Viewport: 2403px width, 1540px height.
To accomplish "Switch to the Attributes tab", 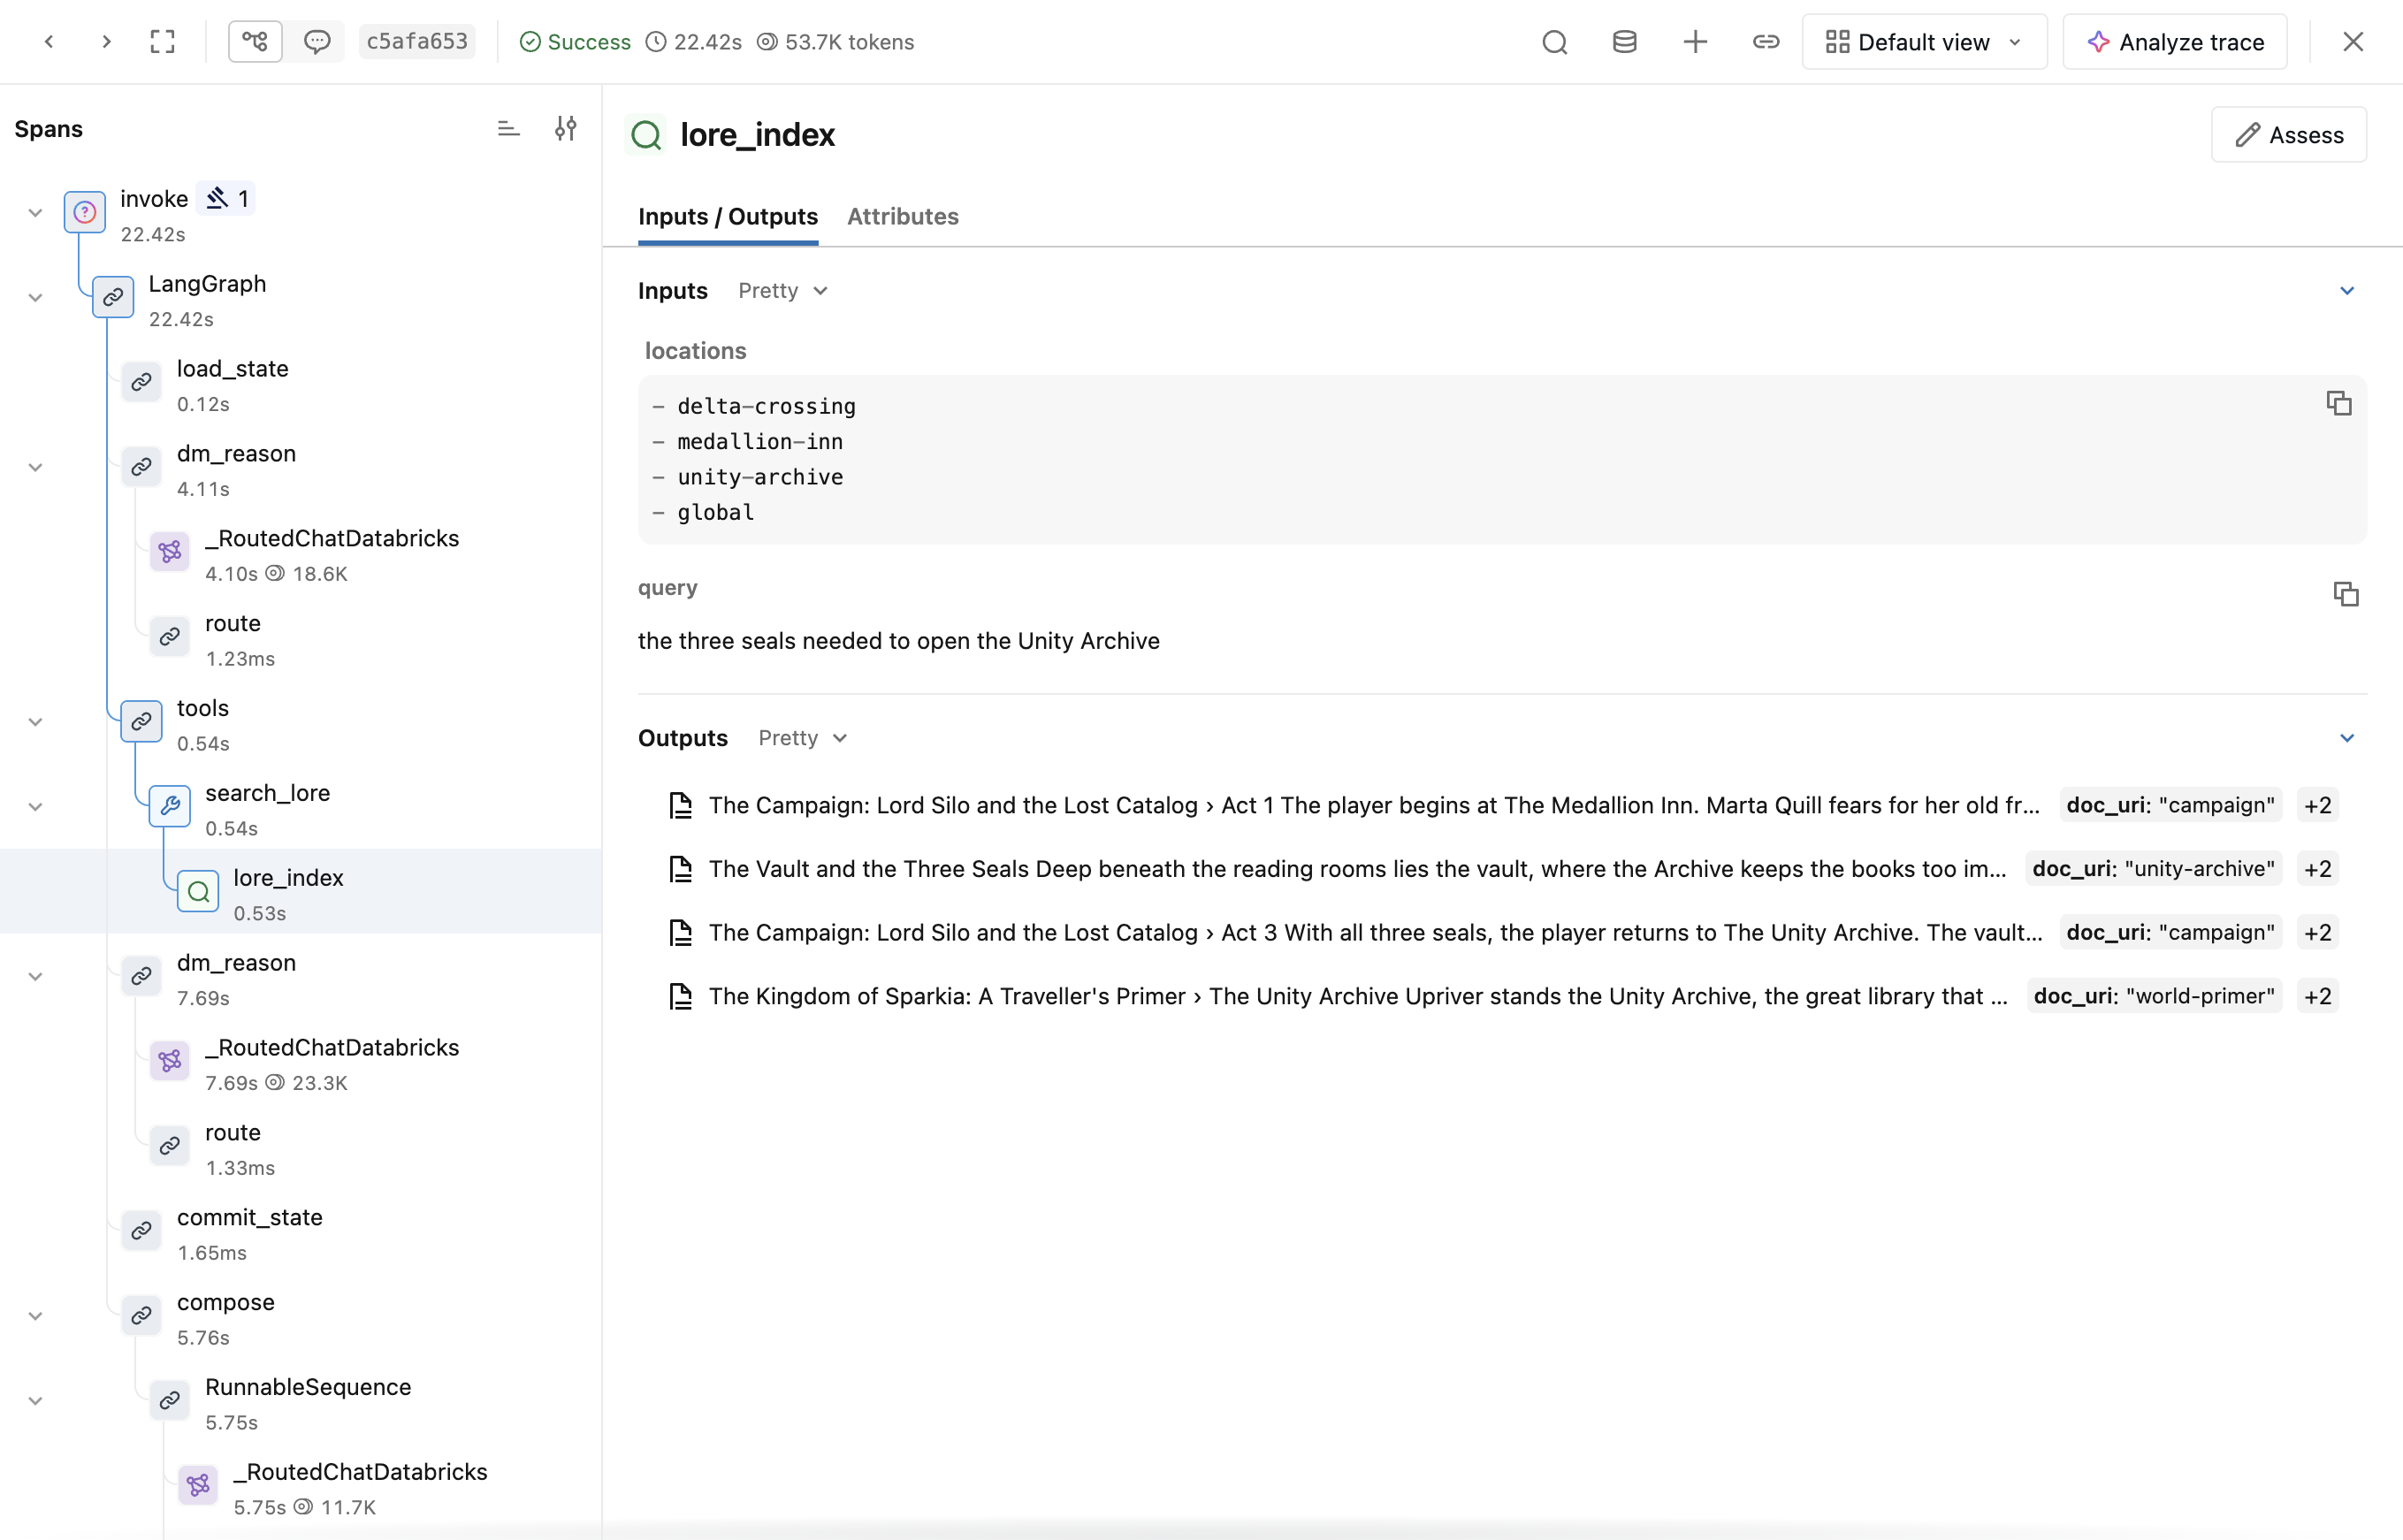I will tap(902, 216).
